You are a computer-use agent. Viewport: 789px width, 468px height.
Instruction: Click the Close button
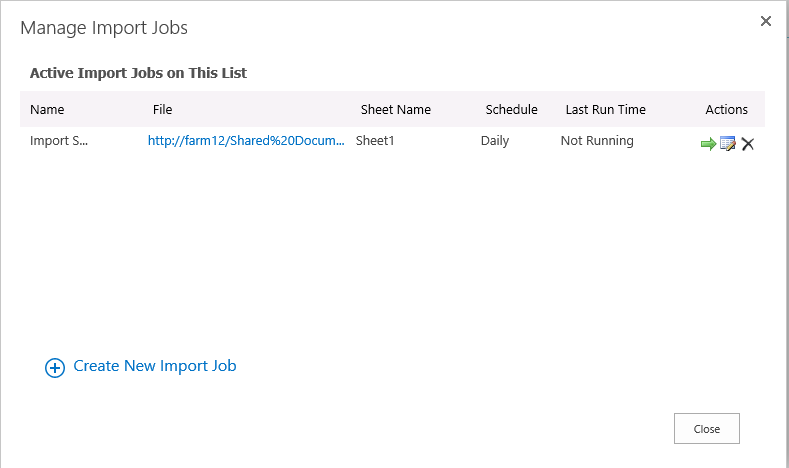(707, 429)
